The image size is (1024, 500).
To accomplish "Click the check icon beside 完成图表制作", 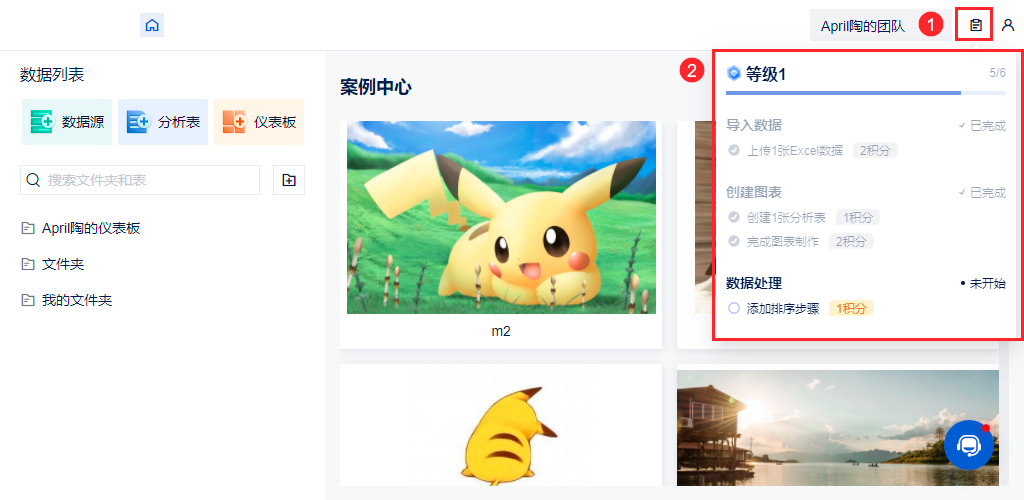I will point(733,242).
